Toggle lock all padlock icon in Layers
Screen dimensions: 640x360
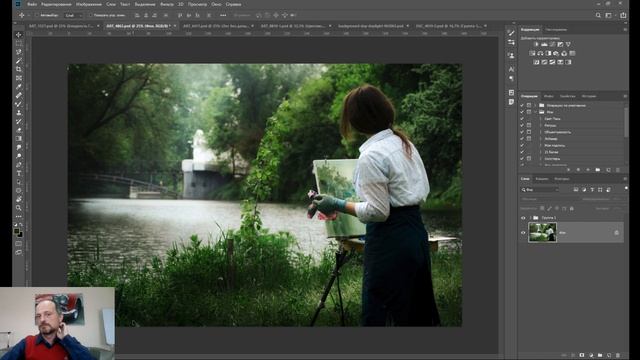(x=571, y=209)
